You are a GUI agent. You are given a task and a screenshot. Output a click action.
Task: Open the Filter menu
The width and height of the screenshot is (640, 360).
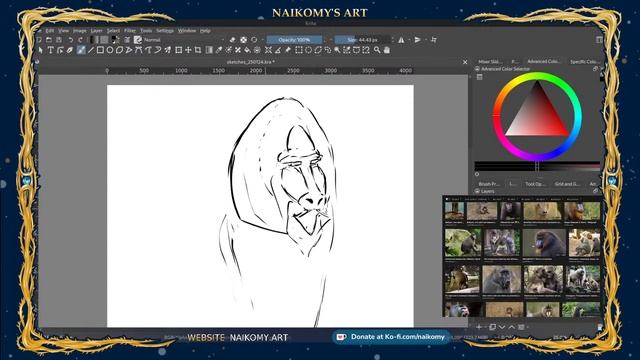point(130,31)
